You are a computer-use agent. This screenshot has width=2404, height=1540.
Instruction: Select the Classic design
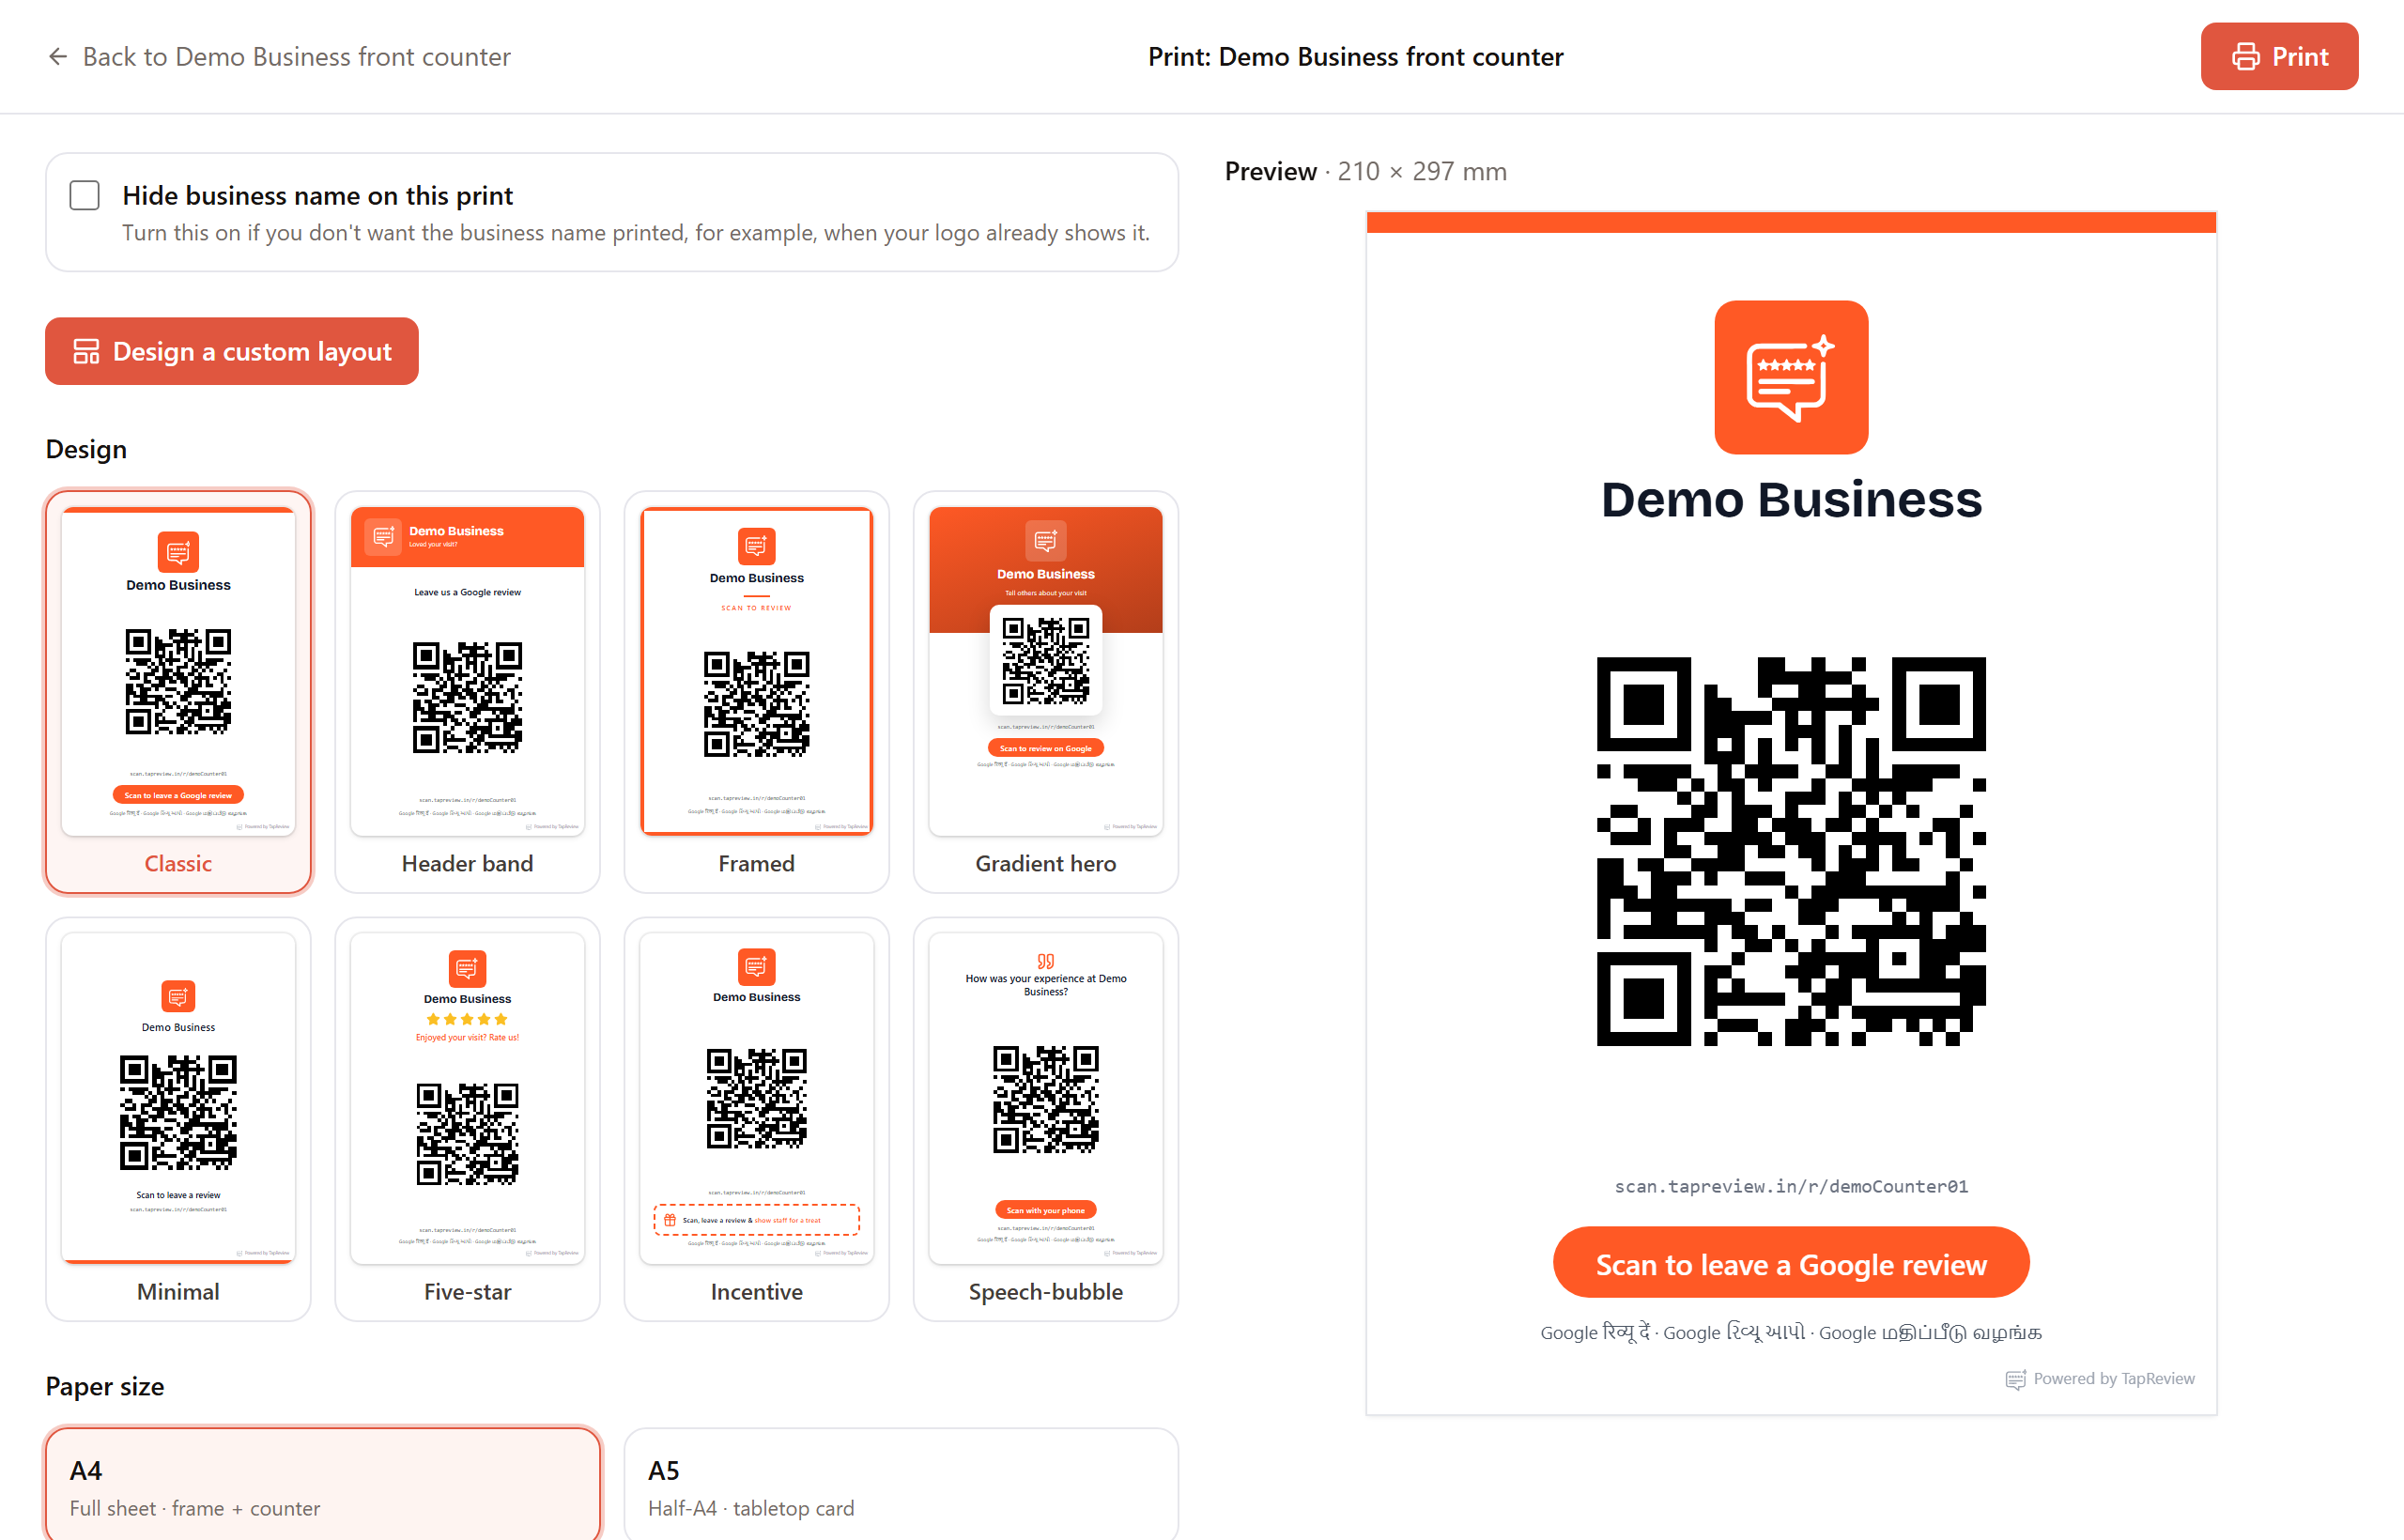coord(178,692)
